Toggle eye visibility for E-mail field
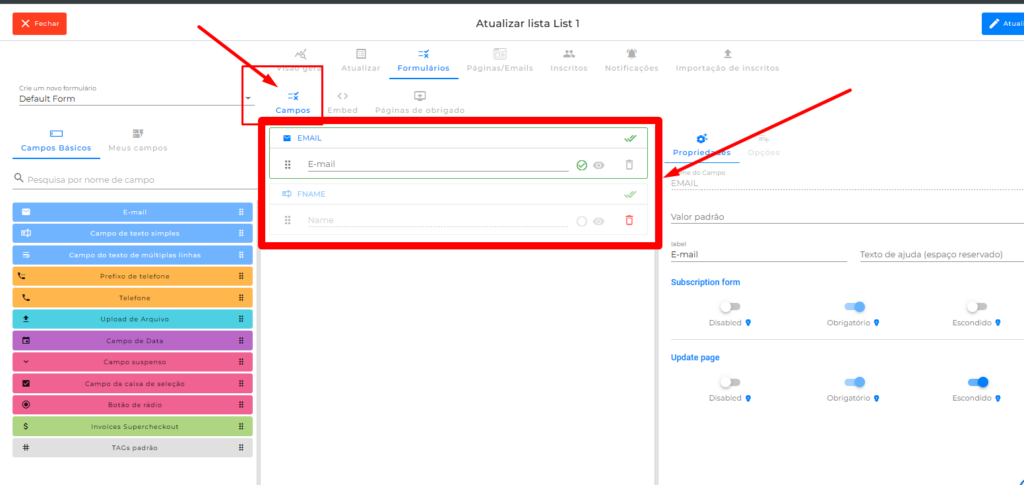 click(599, 165)
